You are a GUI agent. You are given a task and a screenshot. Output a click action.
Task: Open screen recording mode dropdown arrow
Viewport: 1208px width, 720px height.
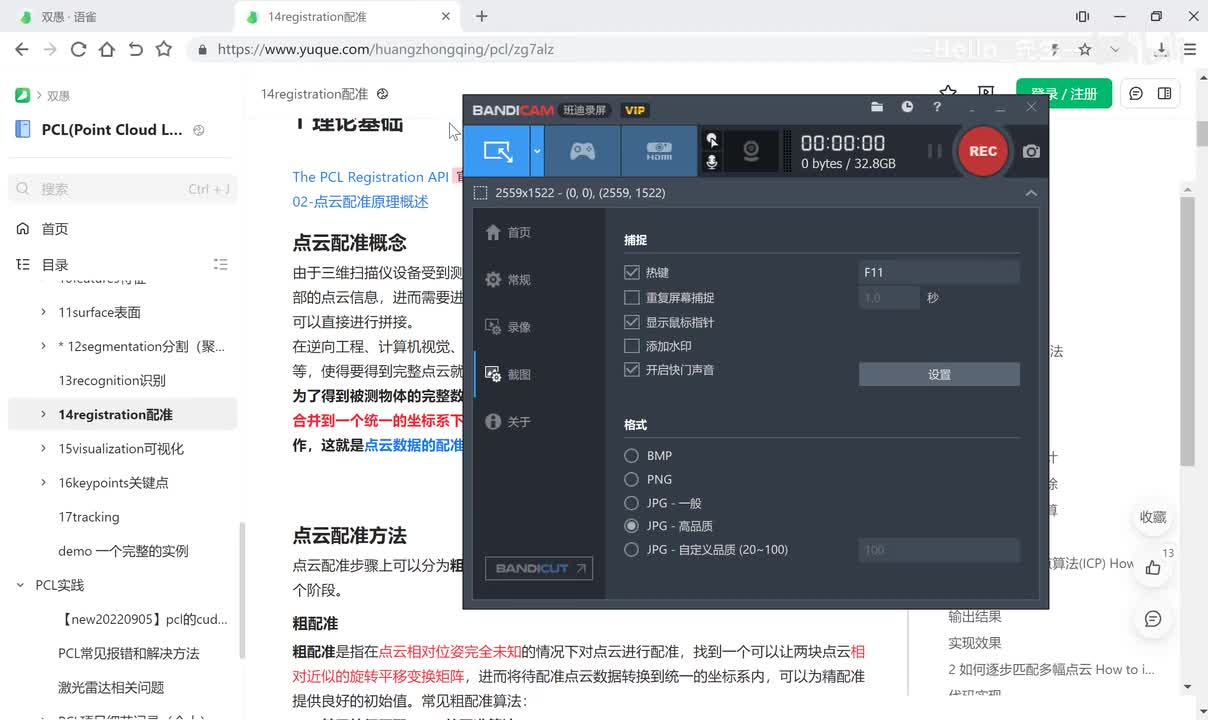(537, 151)
